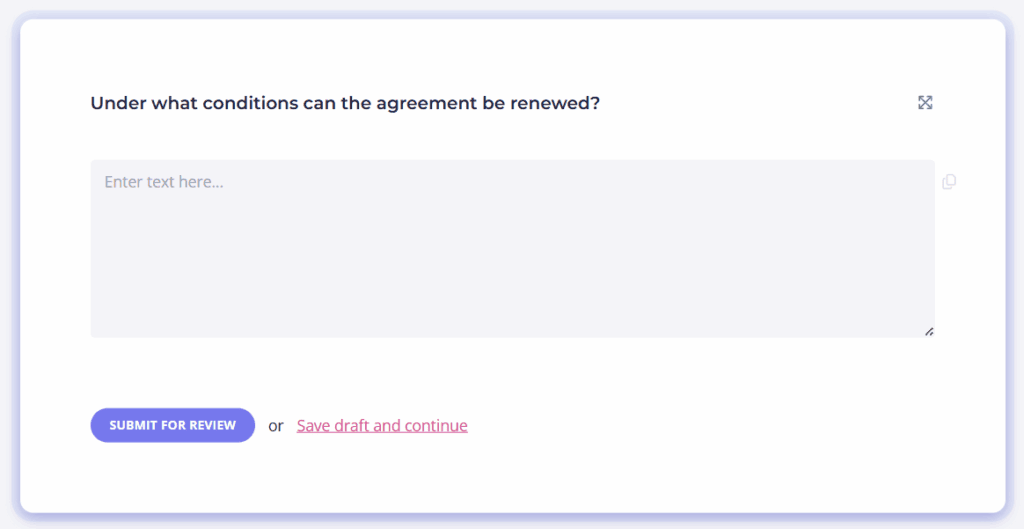Expand the question to fullscreen view
Viewport: 1024px width, 529px height.
coord(925,103)
